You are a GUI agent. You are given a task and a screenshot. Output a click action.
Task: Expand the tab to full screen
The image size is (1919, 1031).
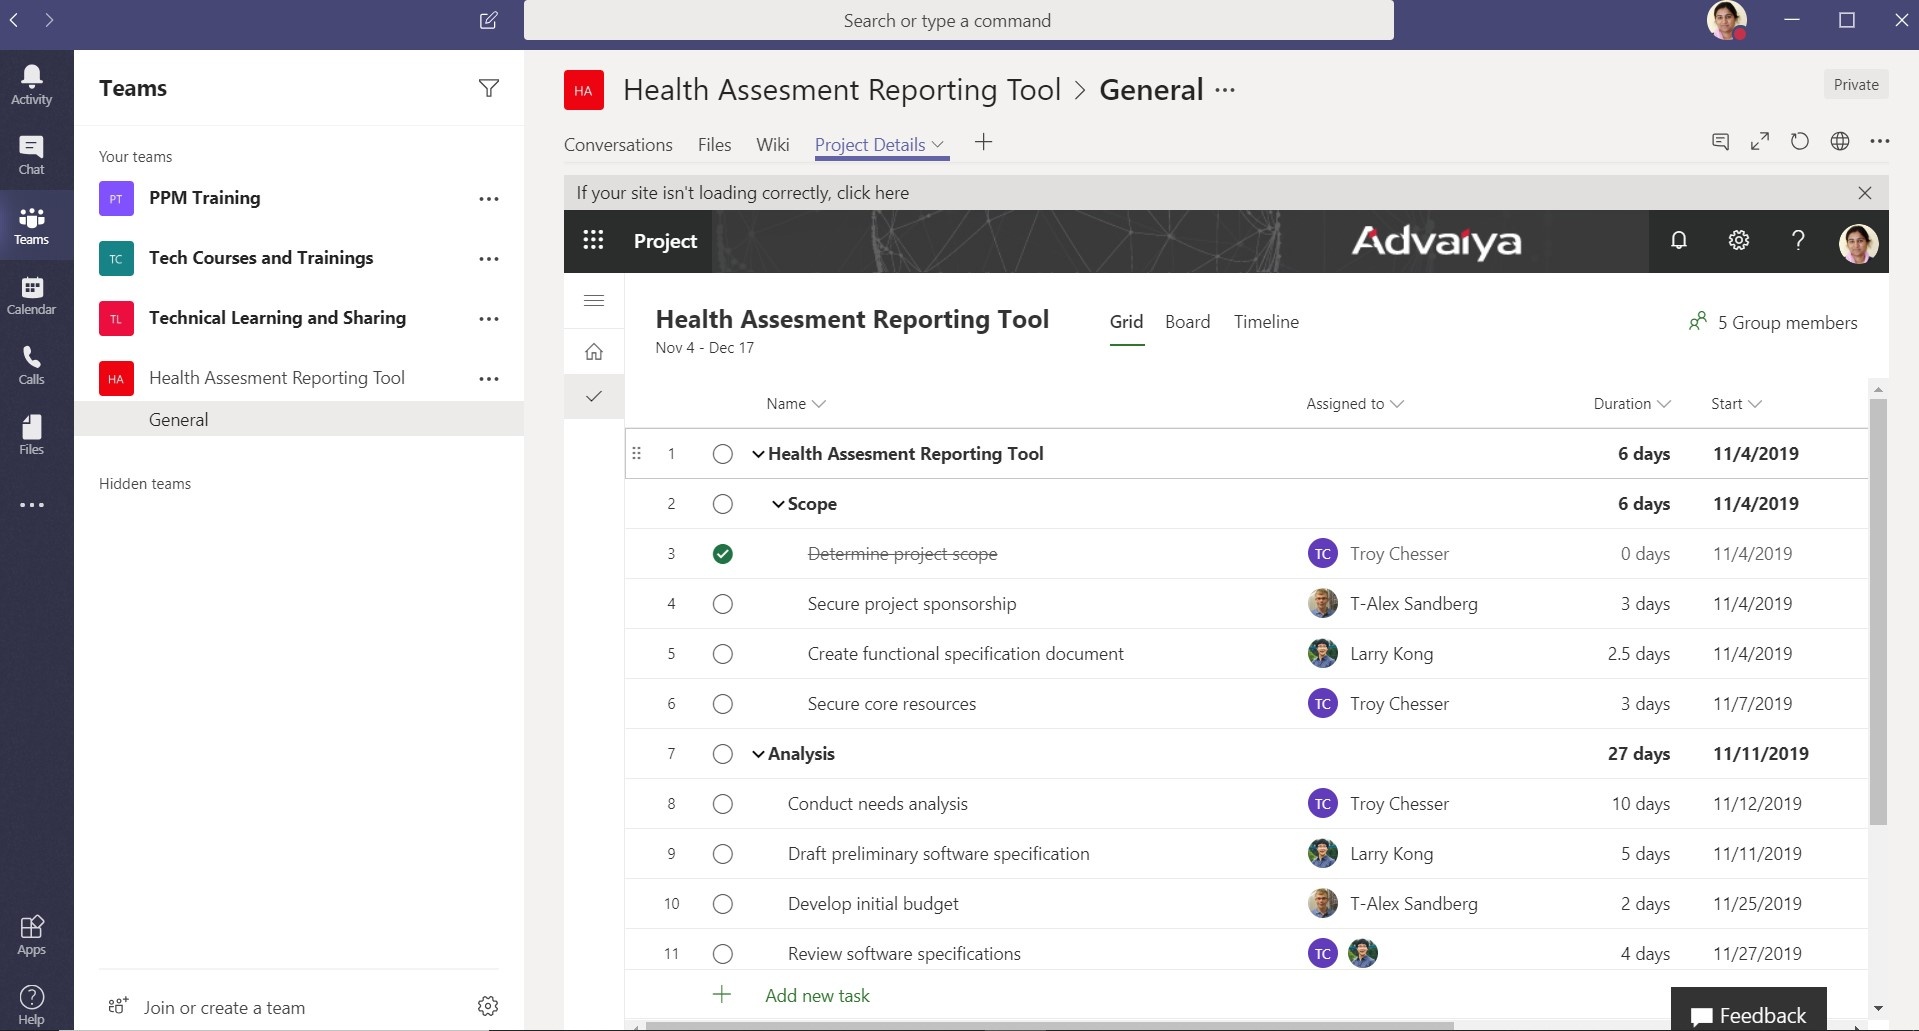coord(1760,141)
